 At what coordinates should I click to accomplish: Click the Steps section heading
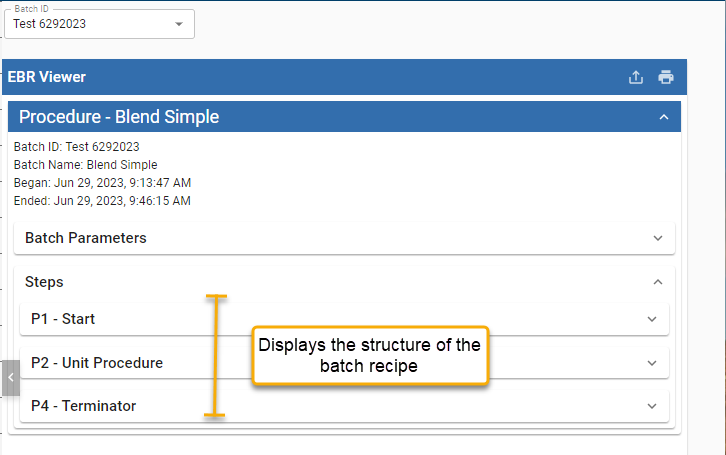click(x=44, y=282)
